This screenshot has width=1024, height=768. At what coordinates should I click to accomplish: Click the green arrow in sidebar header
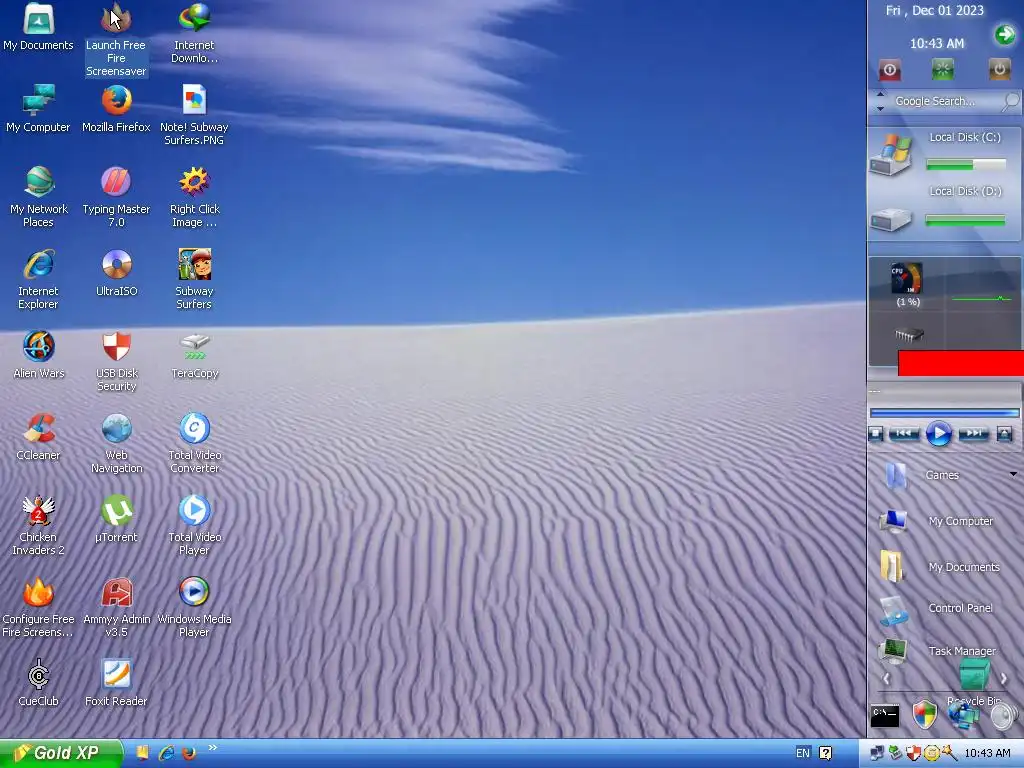[1005, 34]
